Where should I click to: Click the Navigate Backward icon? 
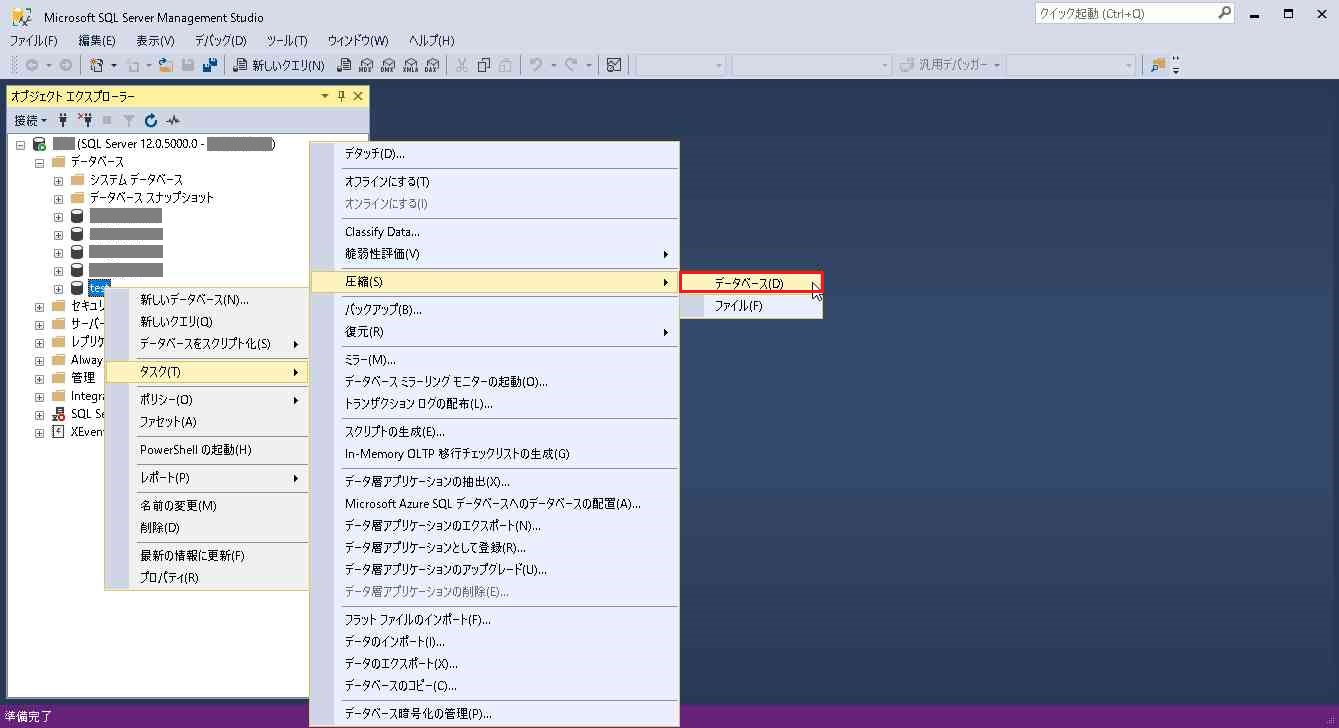click(32, 65)
